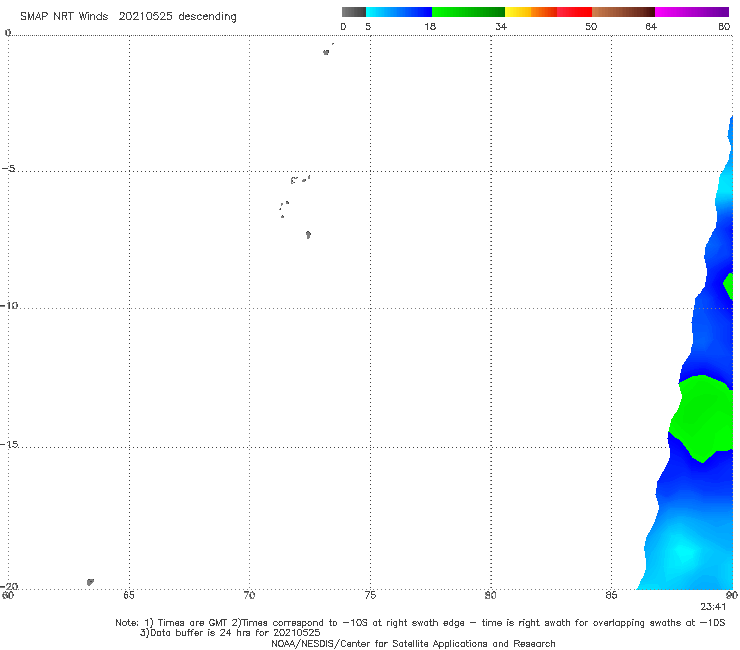Click color bar label '34'

point(501,26)
